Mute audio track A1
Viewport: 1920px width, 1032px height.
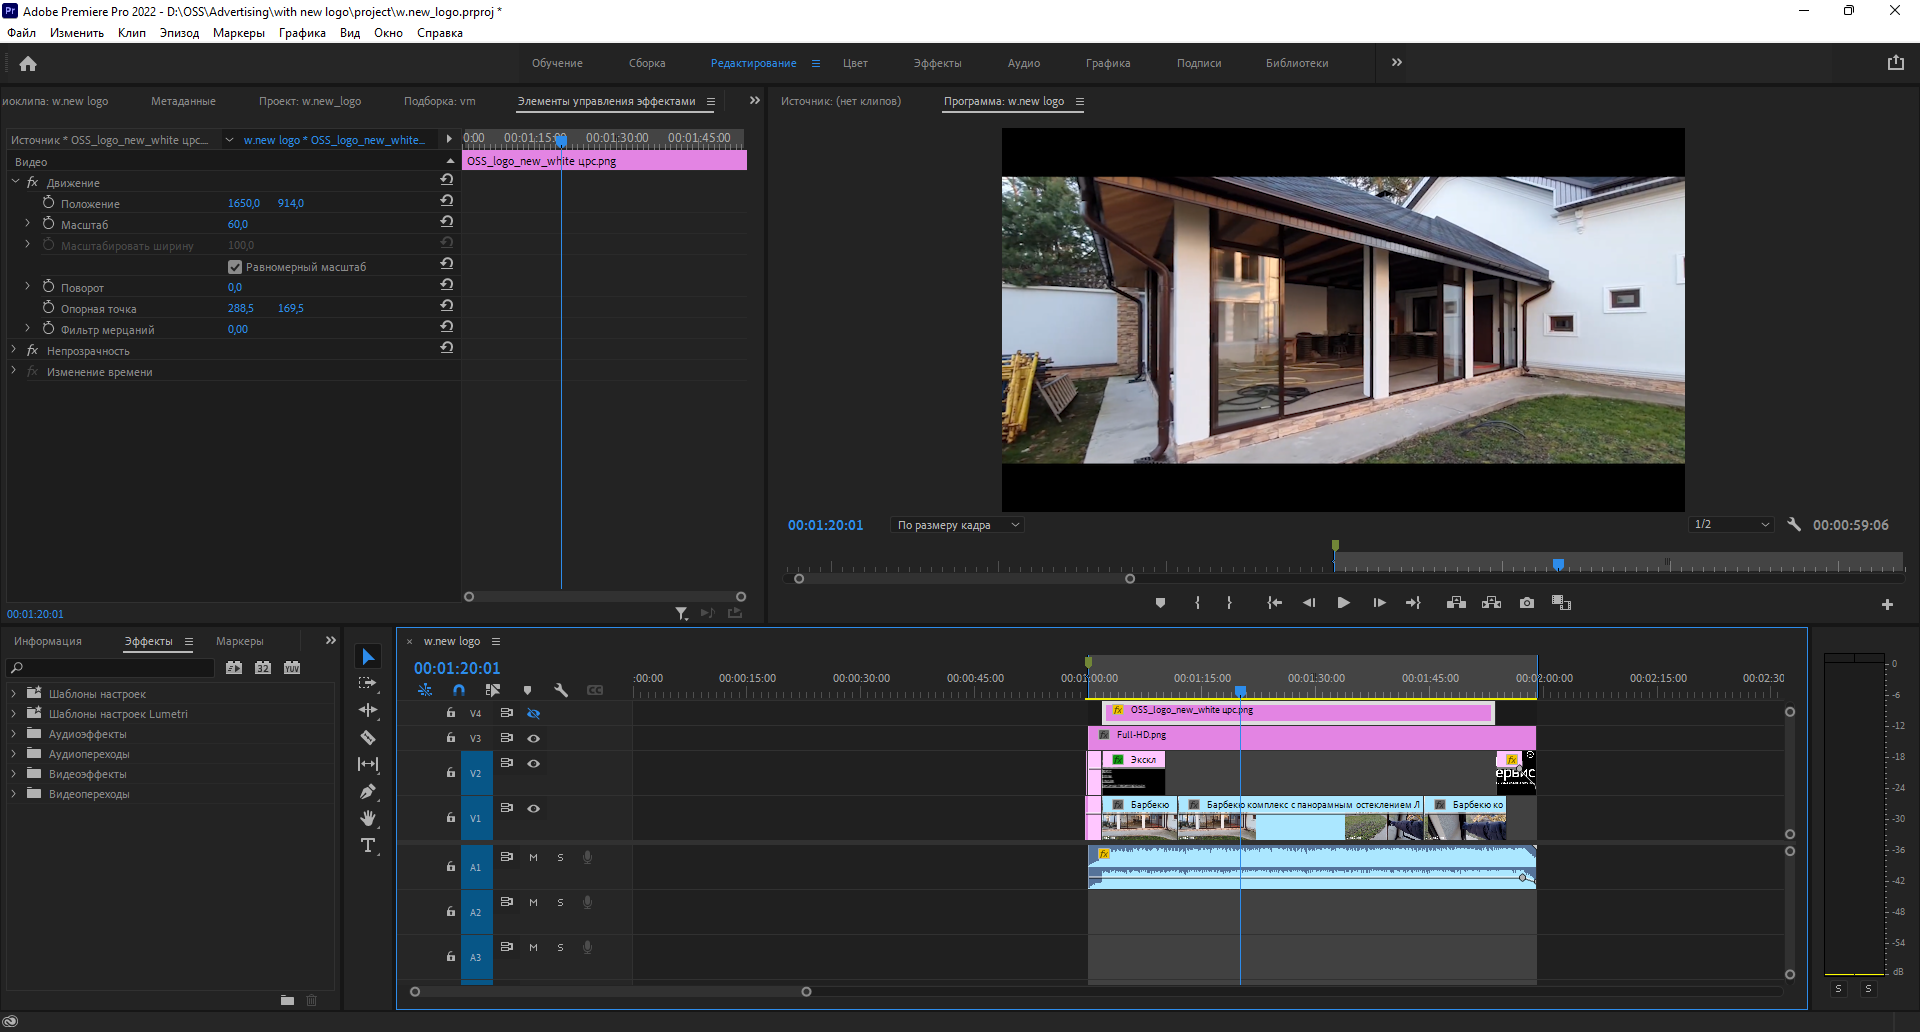533,858
